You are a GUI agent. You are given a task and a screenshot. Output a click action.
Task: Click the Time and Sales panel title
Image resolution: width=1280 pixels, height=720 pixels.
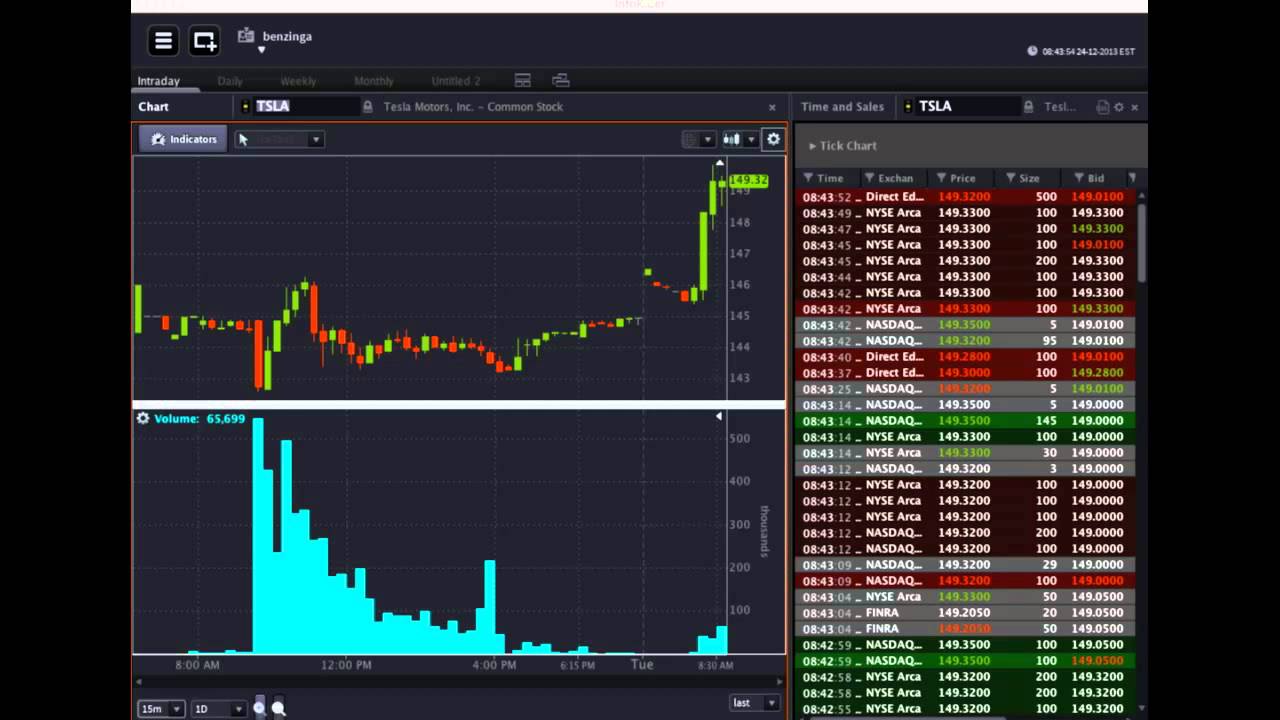pos(842,107)
